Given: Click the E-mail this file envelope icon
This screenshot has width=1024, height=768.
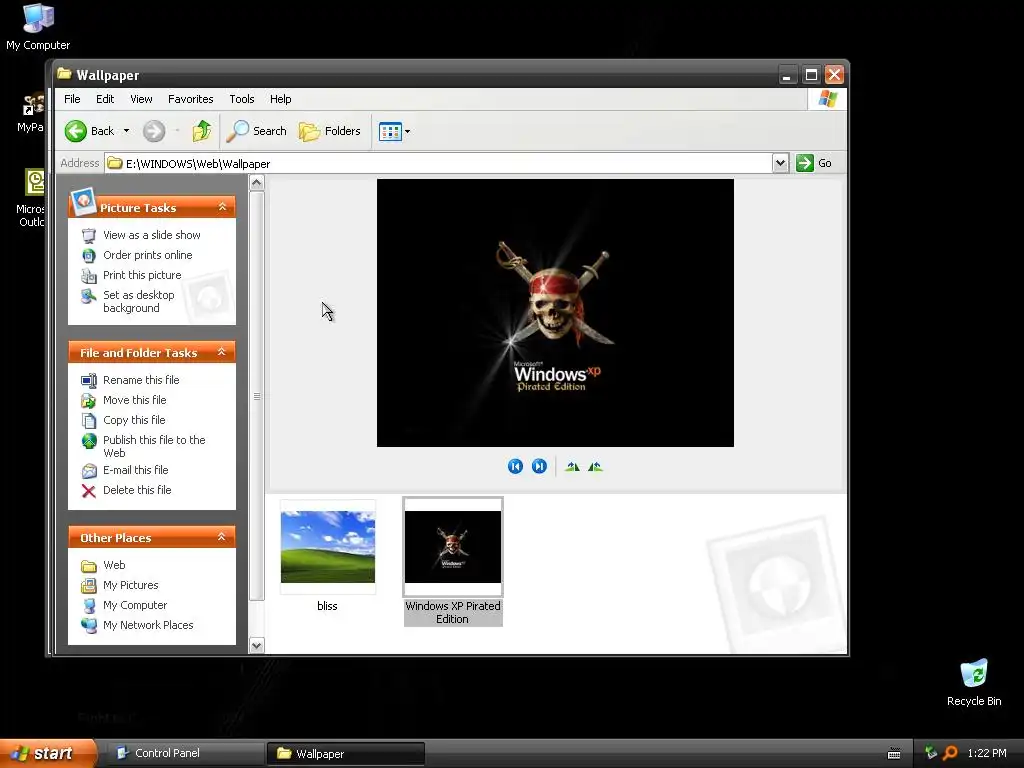Looking at the screenshot, I should (x=89, y=470).
